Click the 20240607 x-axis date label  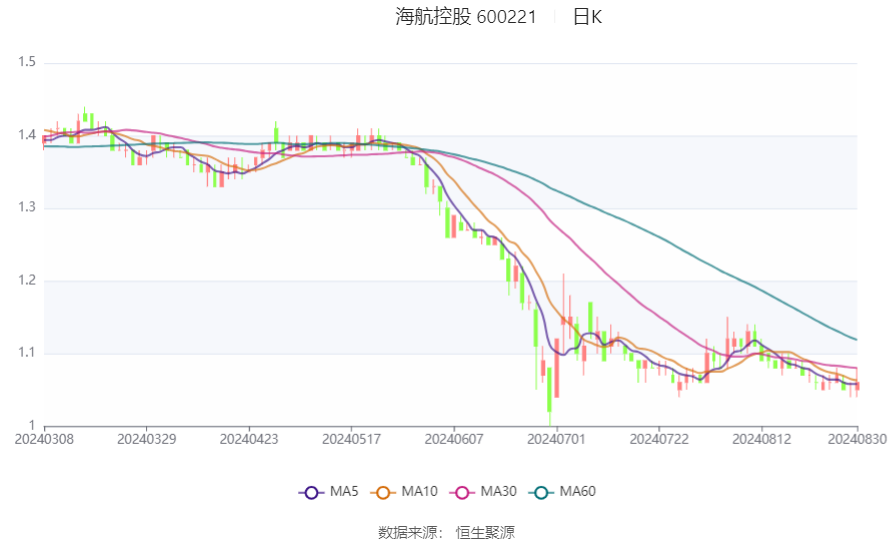pyautogui.click(x=454, y=440)
